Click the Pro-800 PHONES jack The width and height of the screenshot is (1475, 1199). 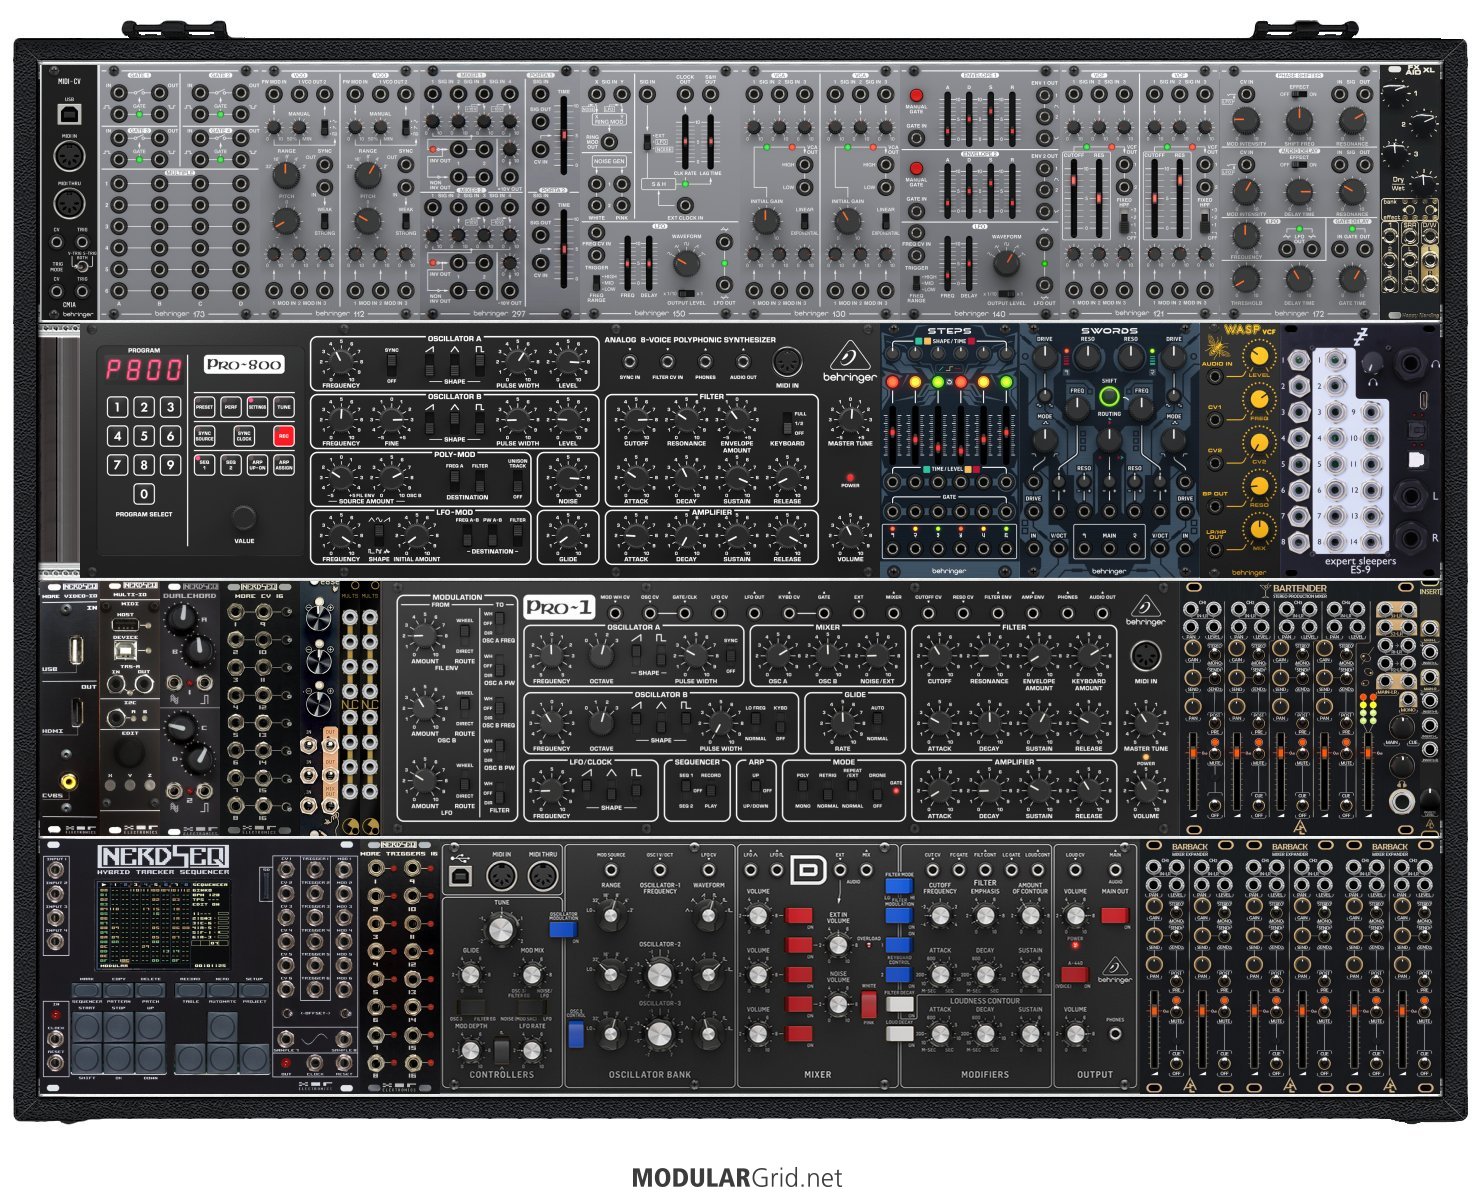click(705, 361)
